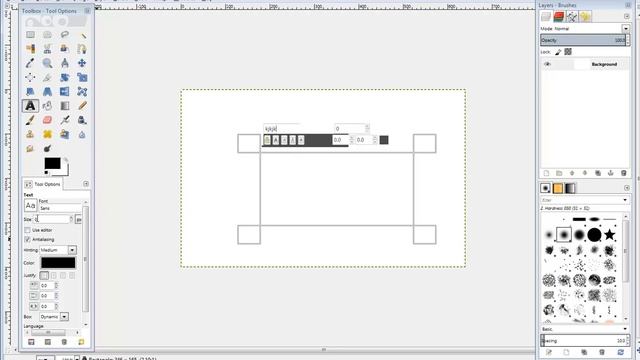Select the Blur/Sharpen tool
This screenshot has width=640, height=360.
coord(82,134)
